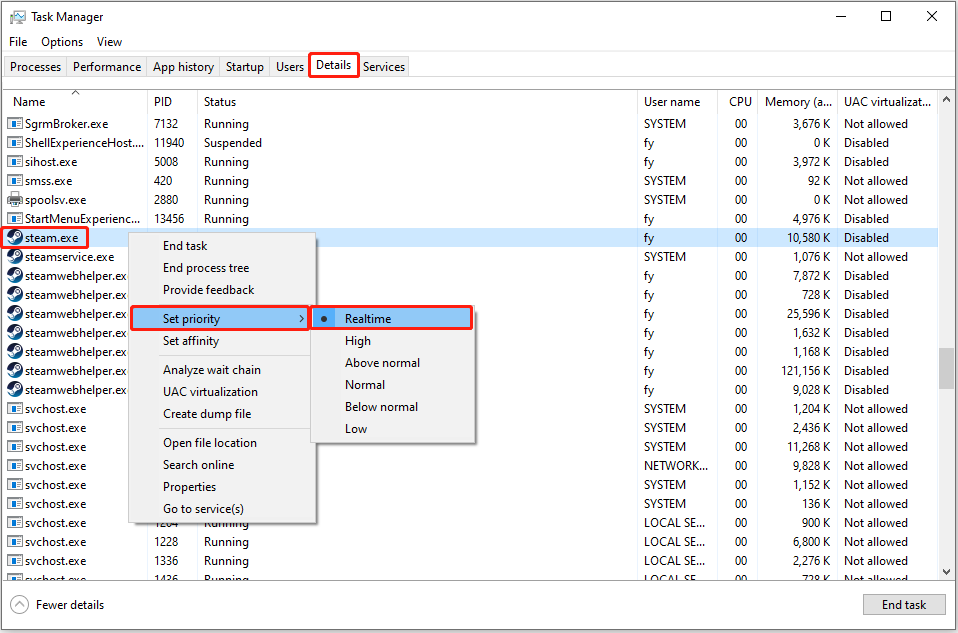Click the steam.exe Steam icon
This screenshot has height=633, width=958.
[x=15, y=238]
